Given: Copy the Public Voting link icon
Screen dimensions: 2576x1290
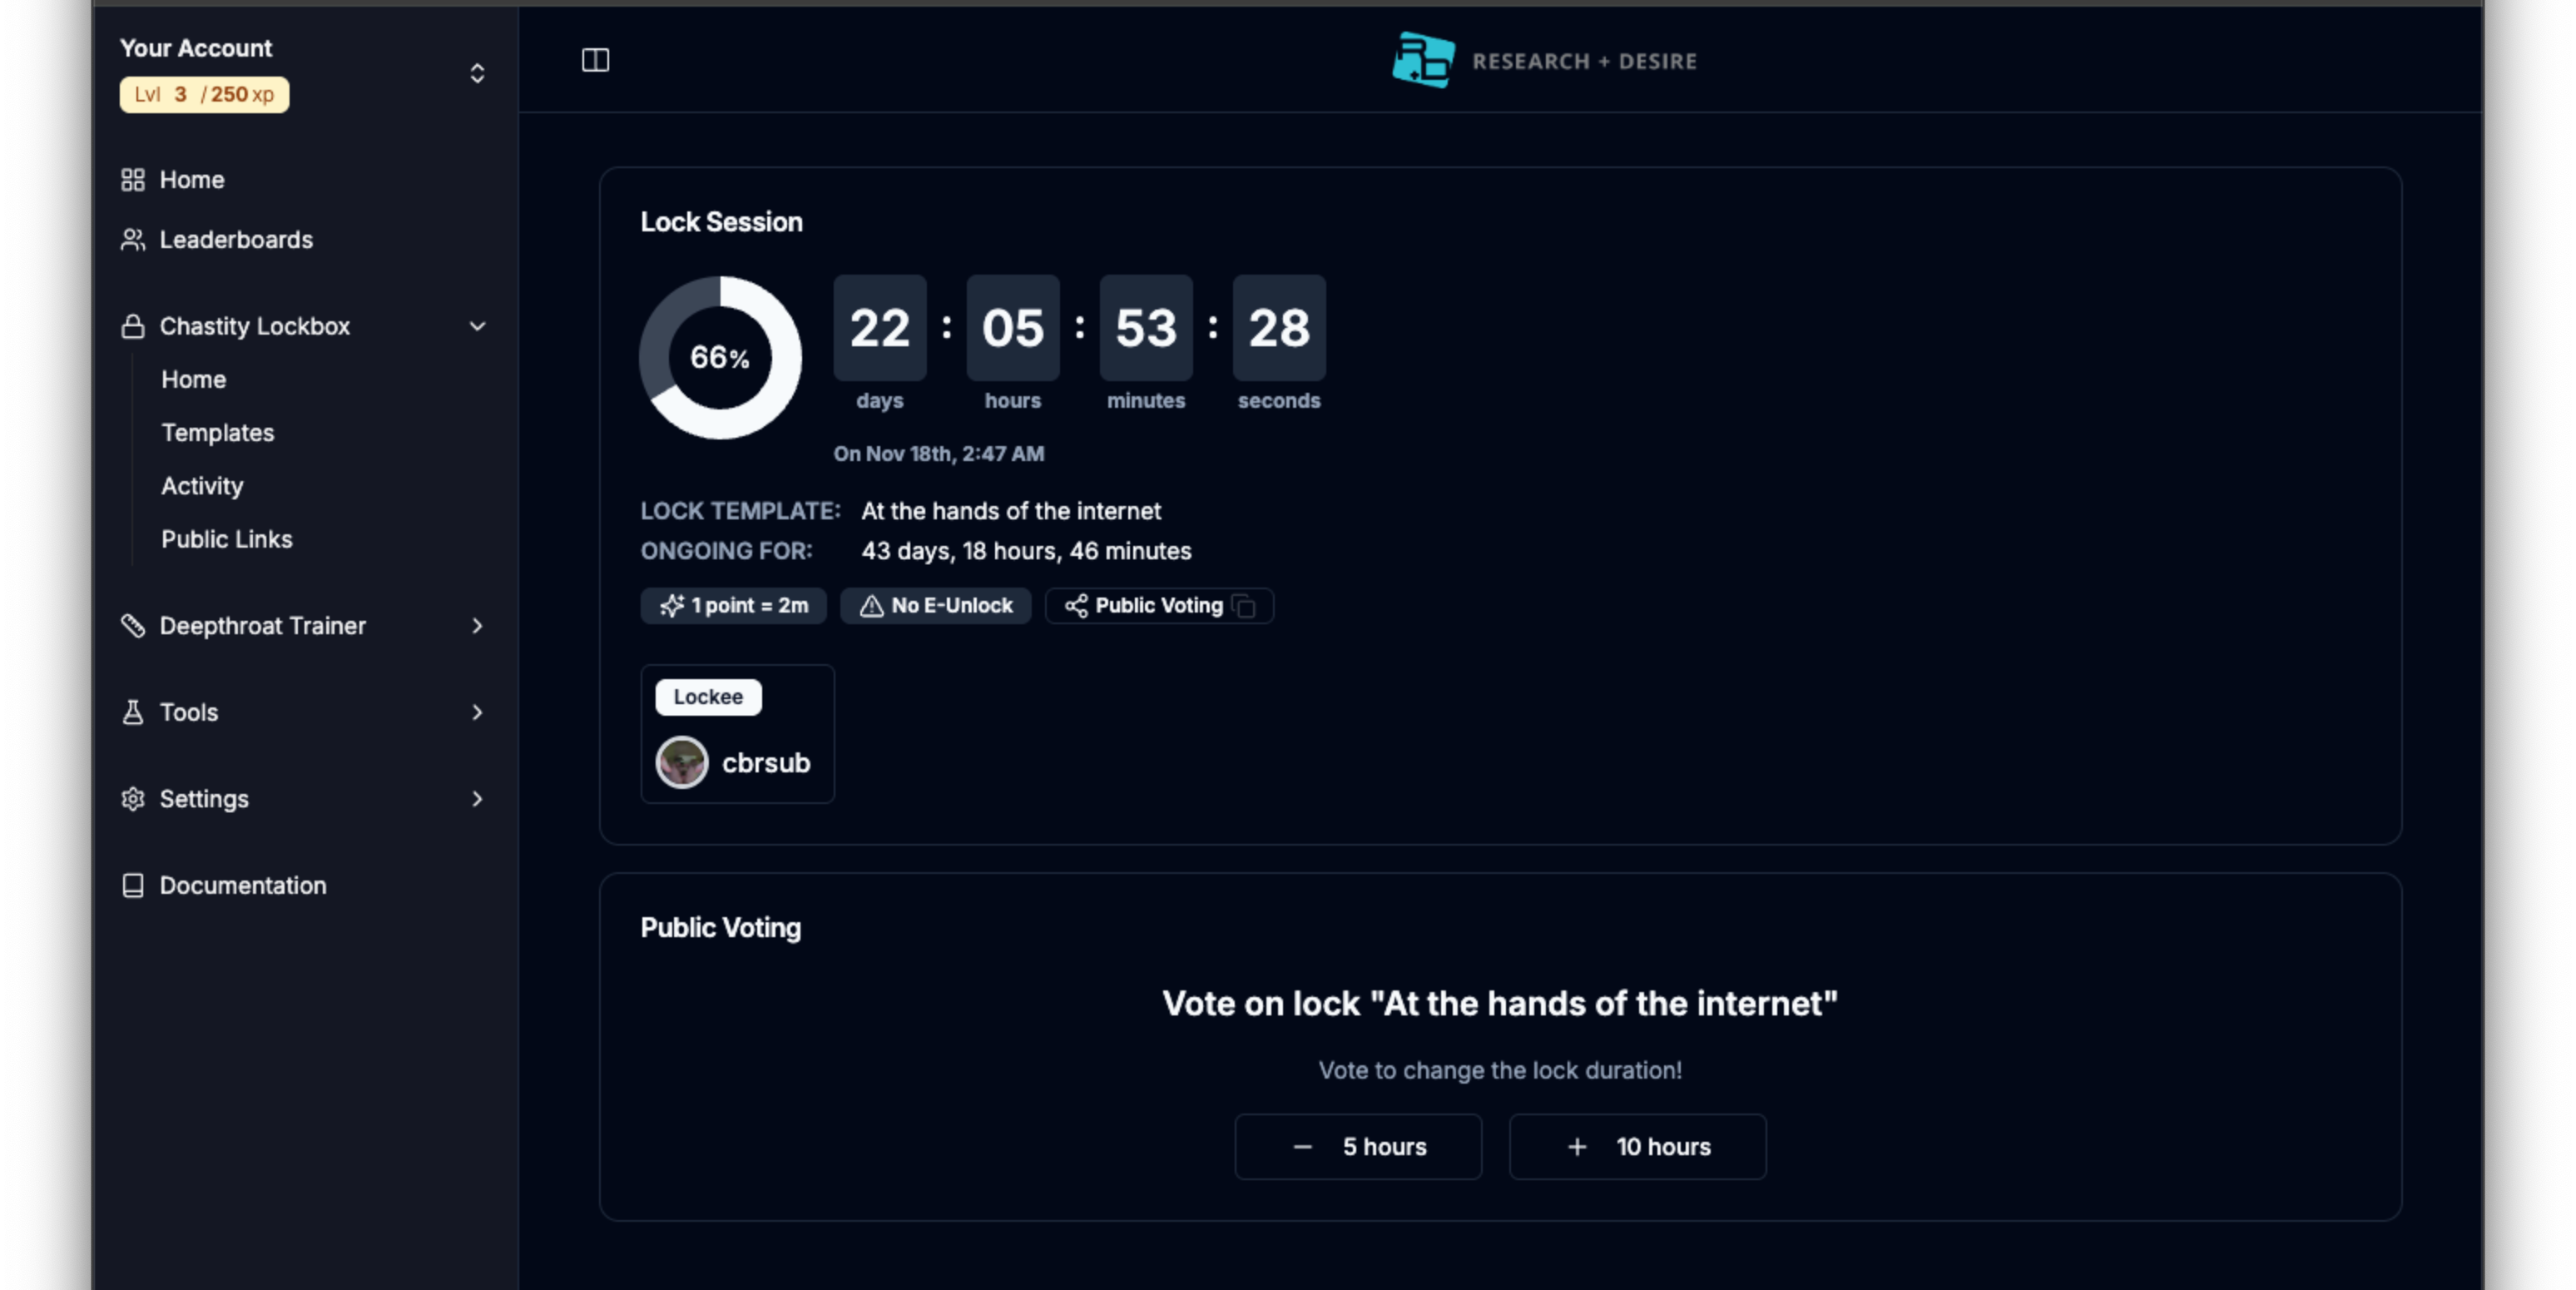Looking at the screenshot, I should click(x=1245, y=606).
